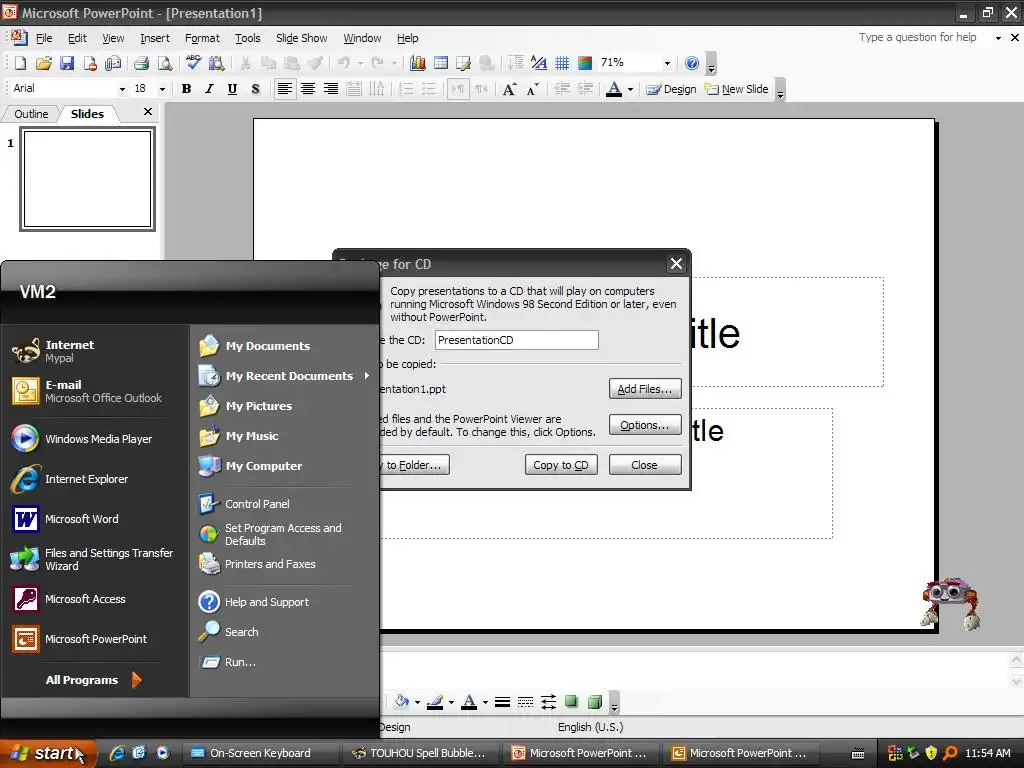Decrease the font size
The height and width of the screenshot is (768, 1024).
[532, 89]
